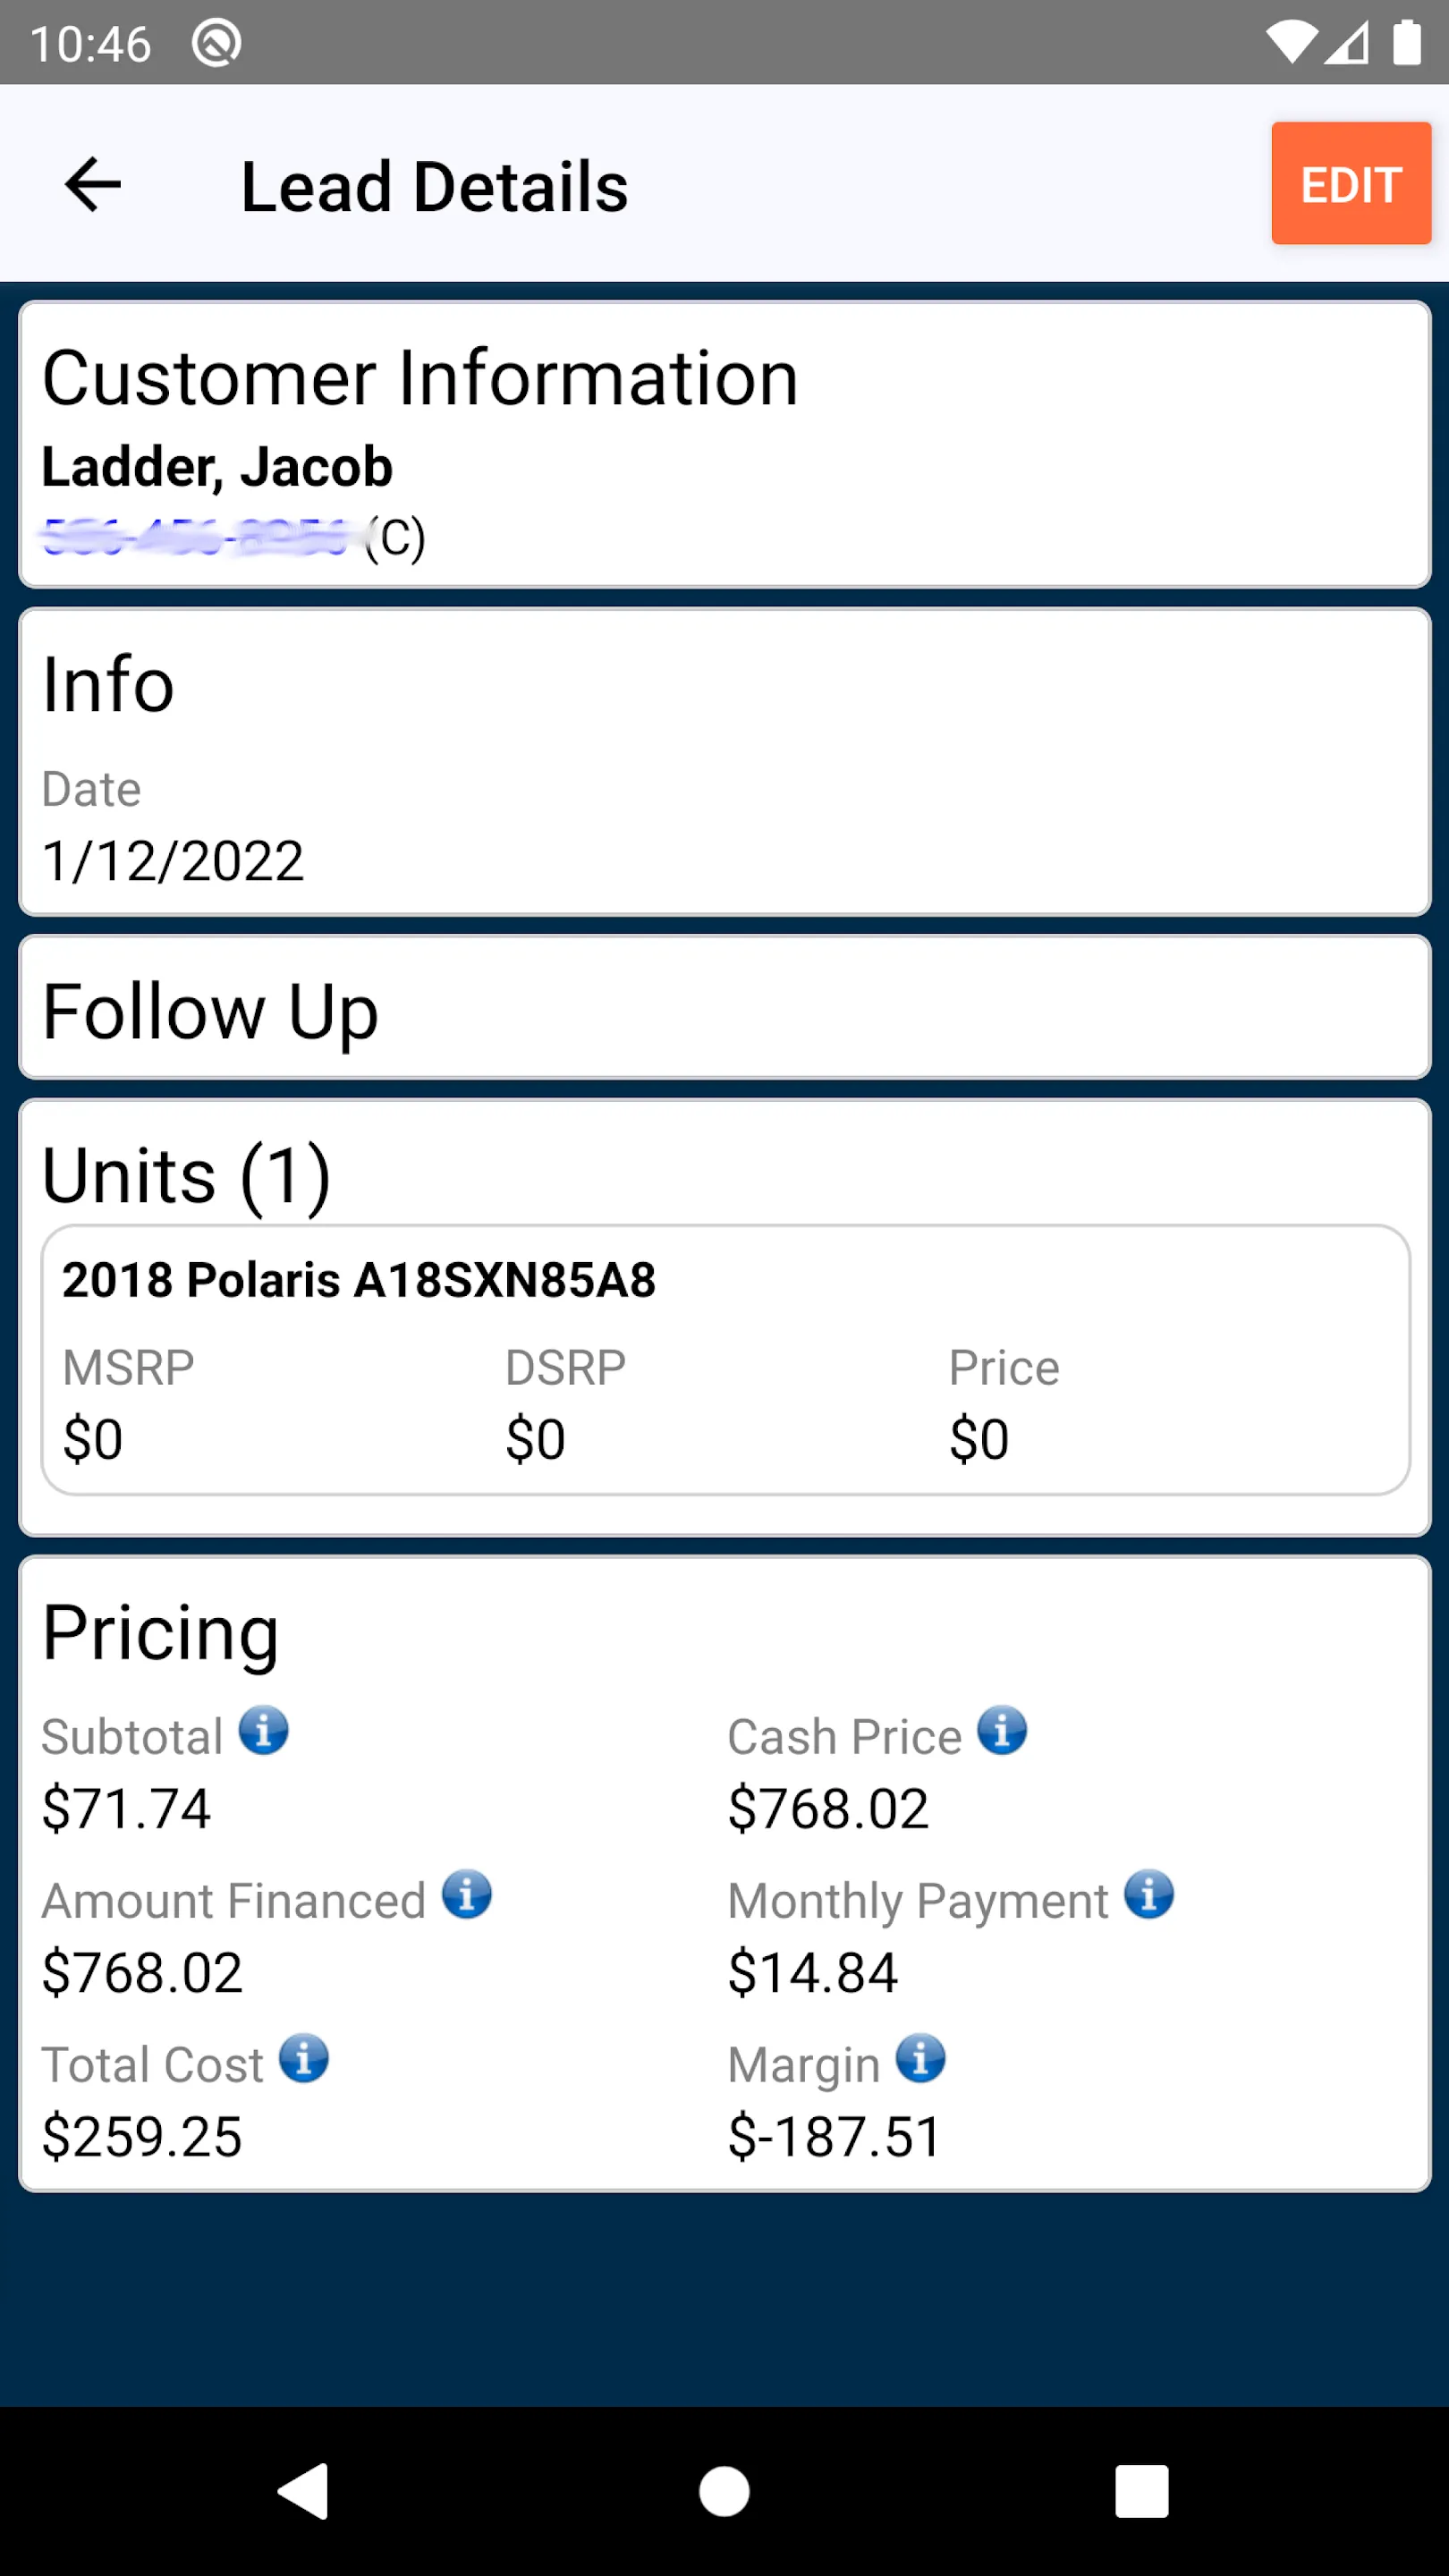
Task: Expand the Follow Up section
Action: pos(725,1008)
